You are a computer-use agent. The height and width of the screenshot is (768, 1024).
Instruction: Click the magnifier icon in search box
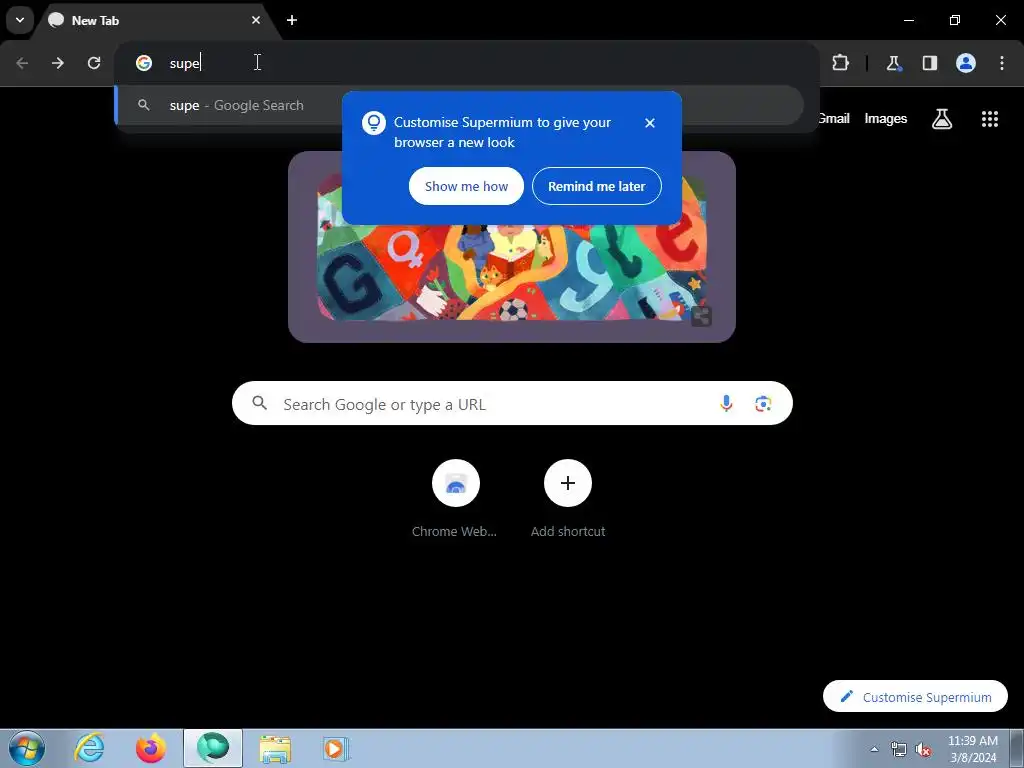tap(259, 404)
